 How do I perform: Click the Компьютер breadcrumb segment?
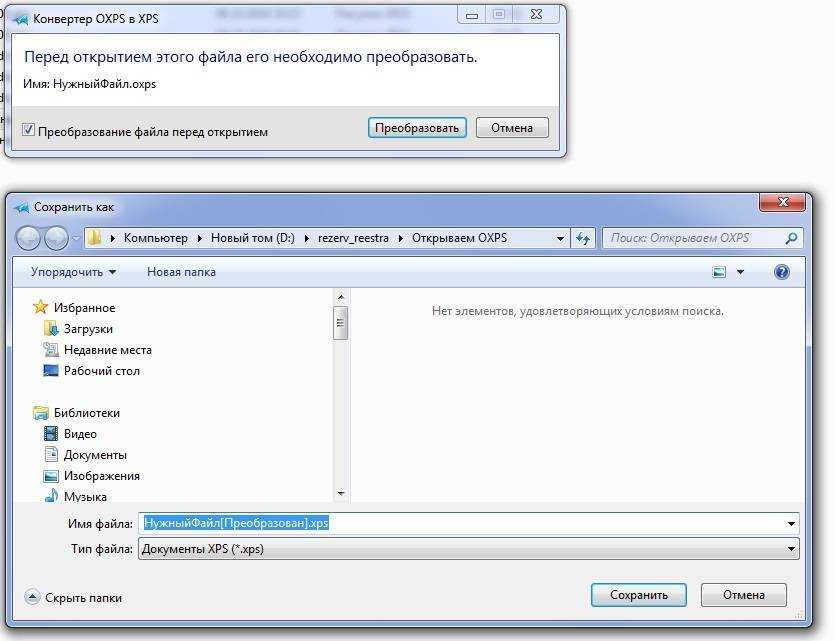[x=155, y=238]
